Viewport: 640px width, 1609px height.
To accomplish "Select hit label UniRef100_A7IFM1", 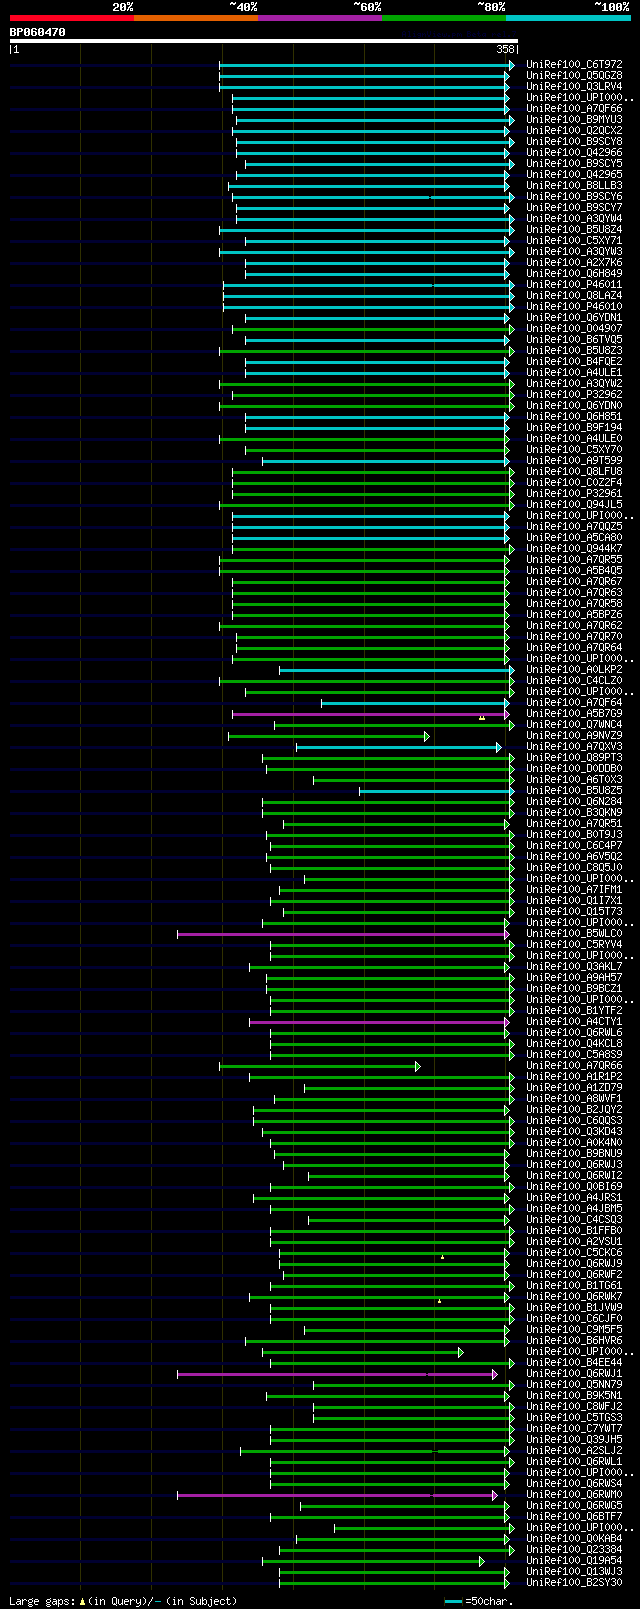I will click(574, 889).
